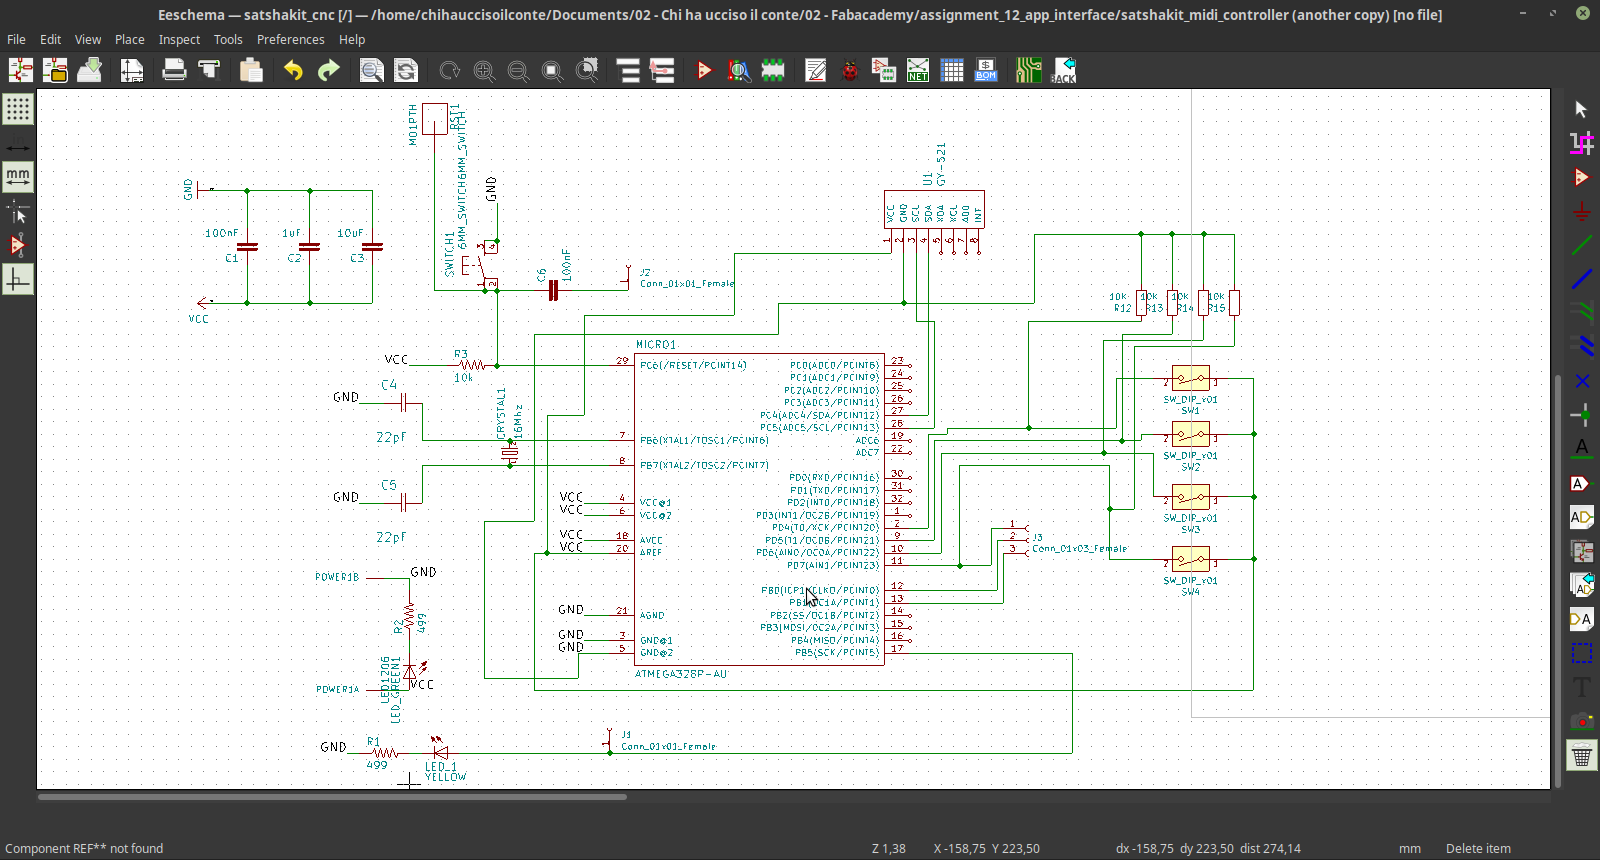This screenshot has height=860, width=1600.
Task: Pick the Place global label tool
Action: (x=1581, y=483)
